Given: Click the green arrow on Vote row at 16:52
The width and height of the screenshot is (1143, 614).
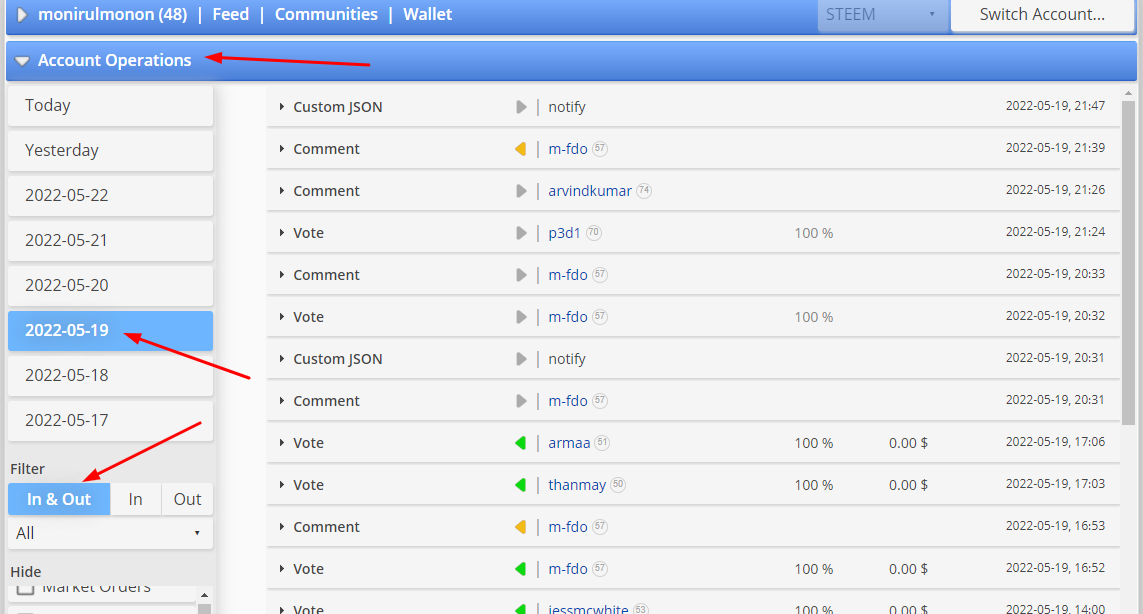Looking at the screenshot, I should (x=520, y=569).
